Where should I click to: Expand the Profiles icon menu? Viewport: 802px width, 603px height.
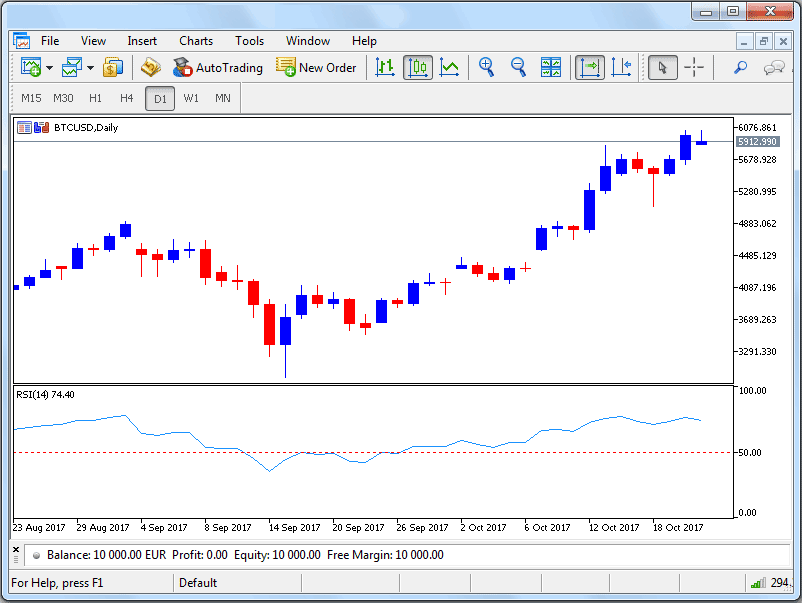tap(72, 68)
